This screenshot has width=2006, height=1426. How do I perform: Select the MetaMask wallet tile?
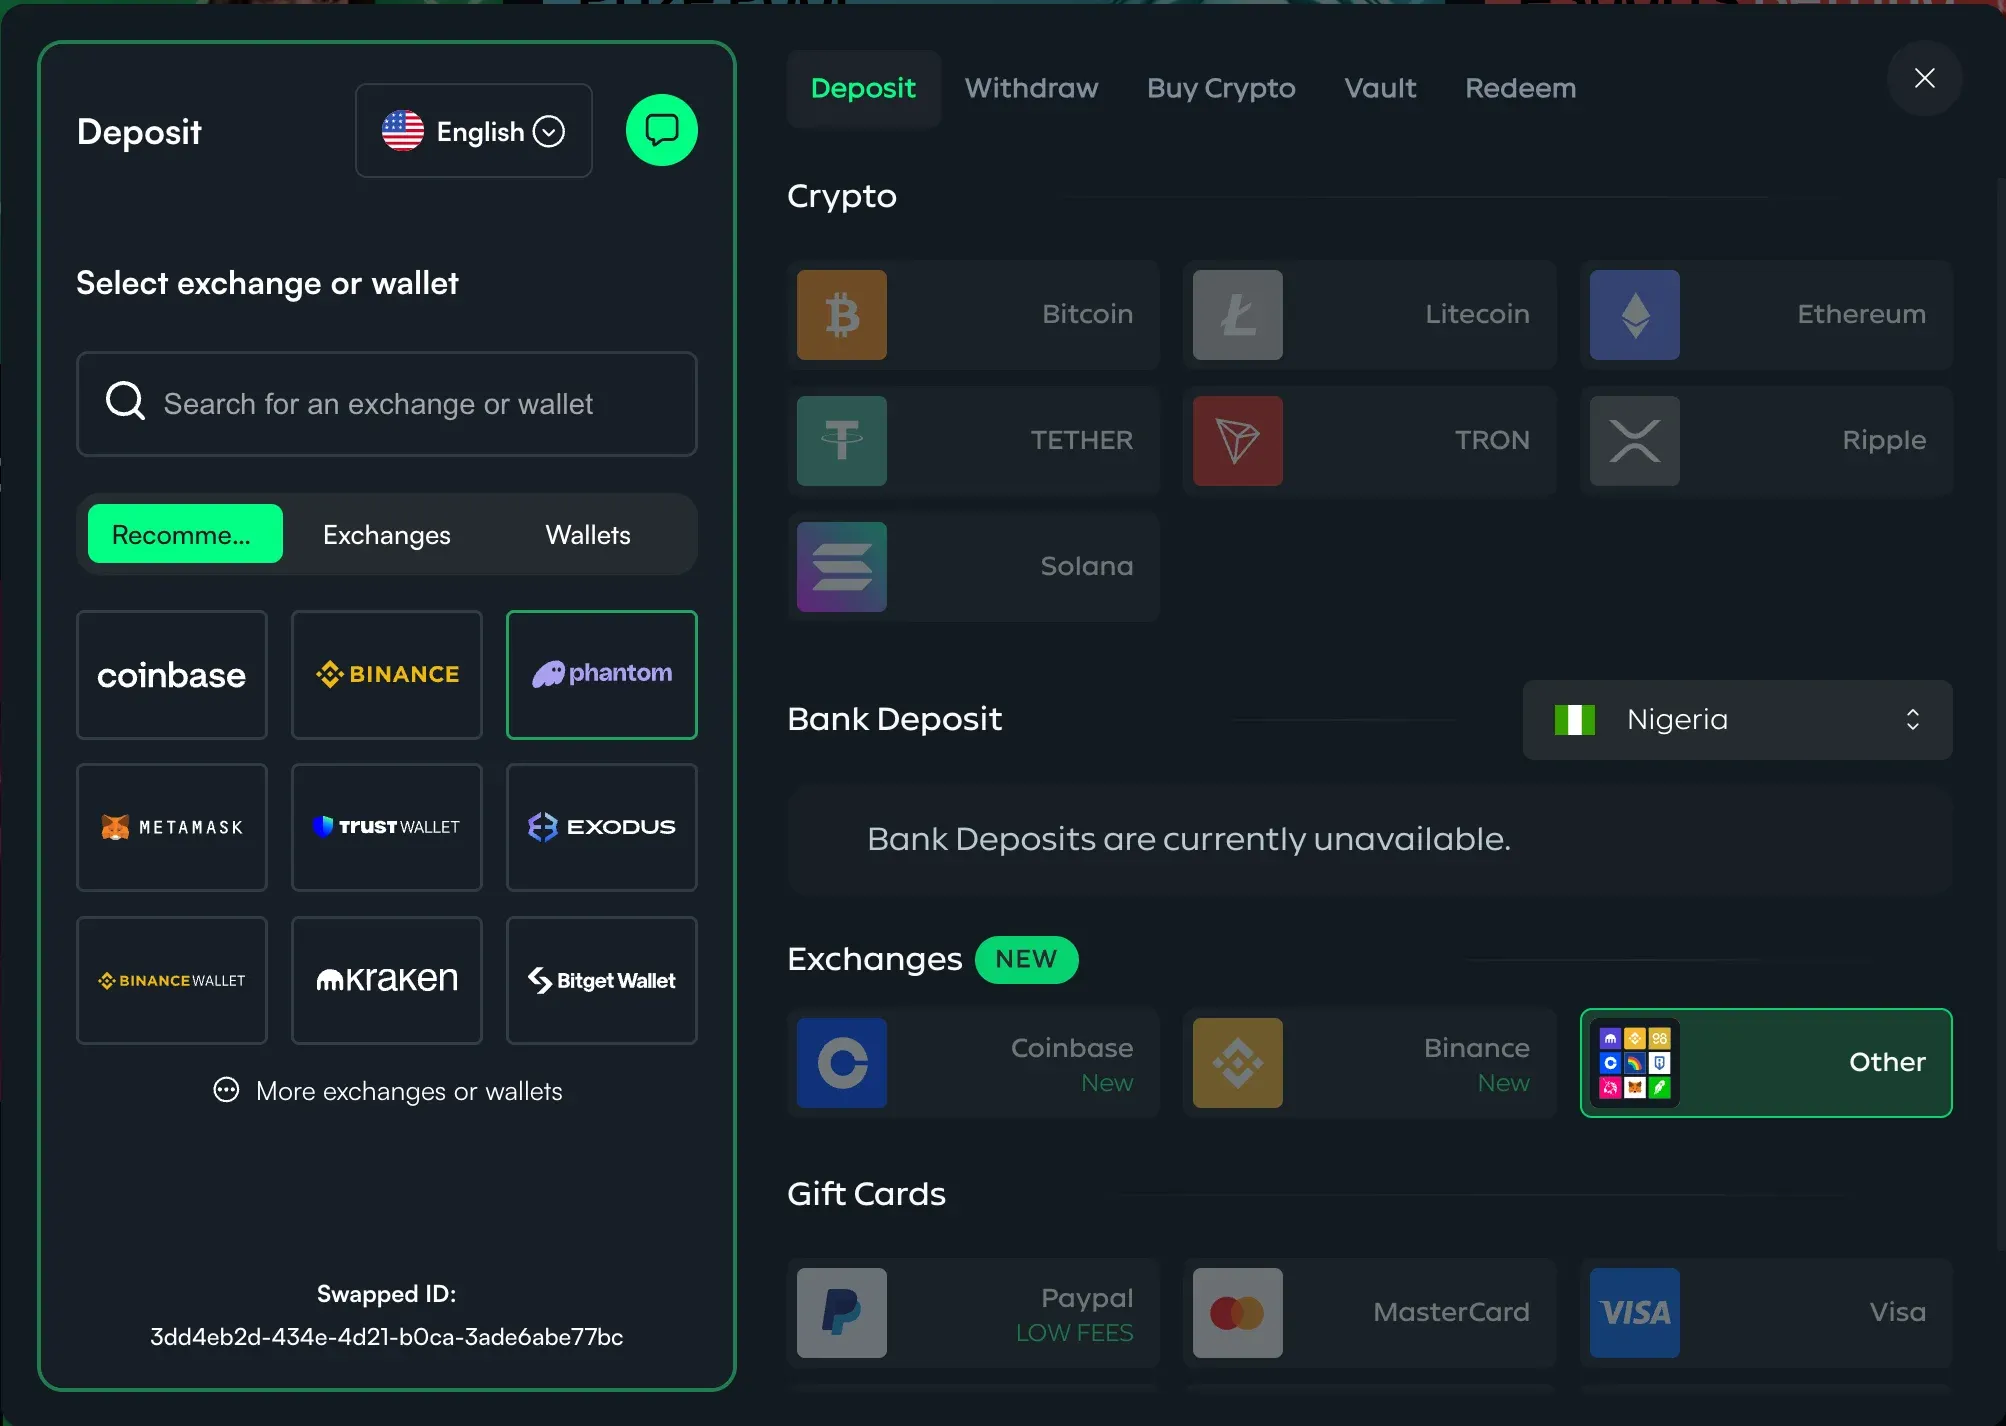172,828
